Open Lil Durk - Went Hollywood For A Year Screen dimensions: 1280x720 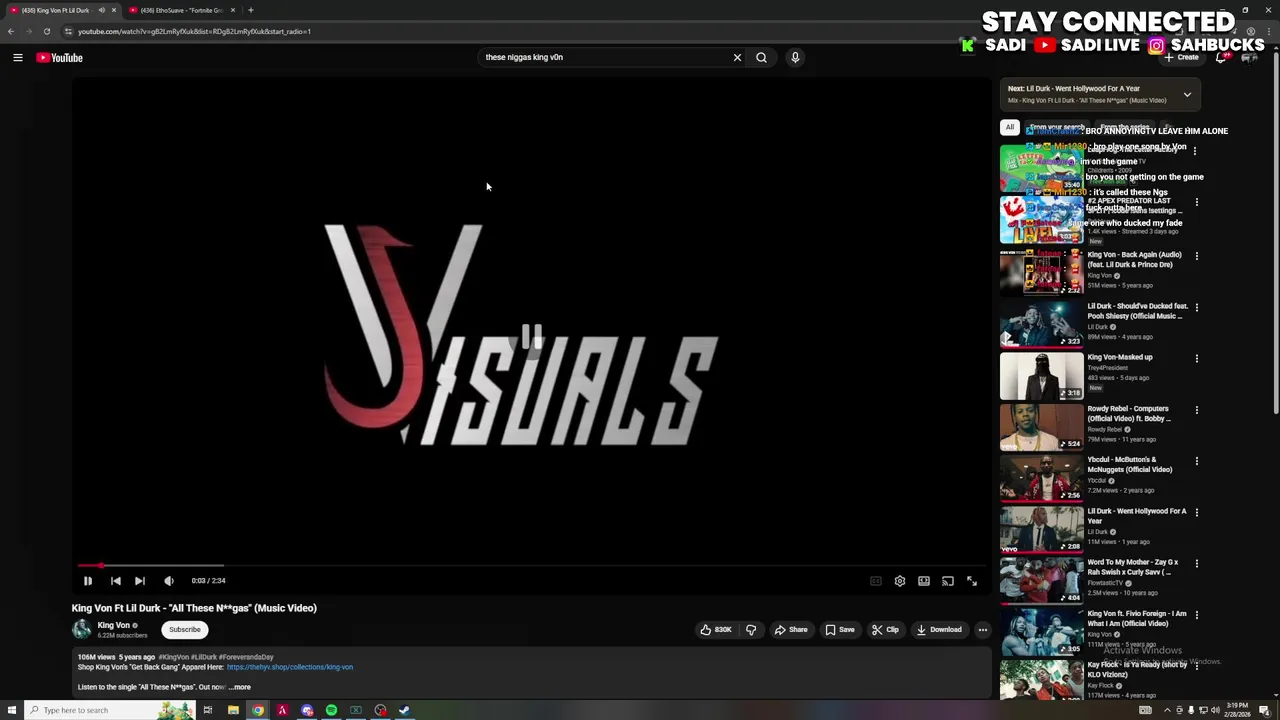[1137, 516]
